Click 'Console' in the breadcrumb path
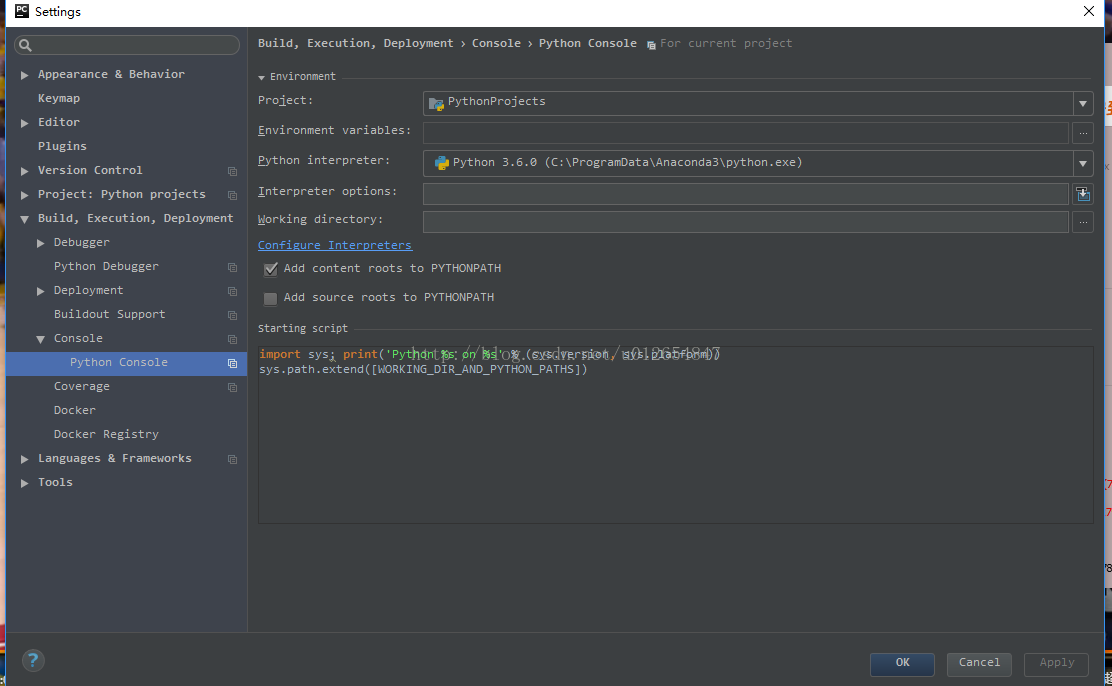Image resolution: width=1112 pixels, height=686 pixels. (496, 43)
